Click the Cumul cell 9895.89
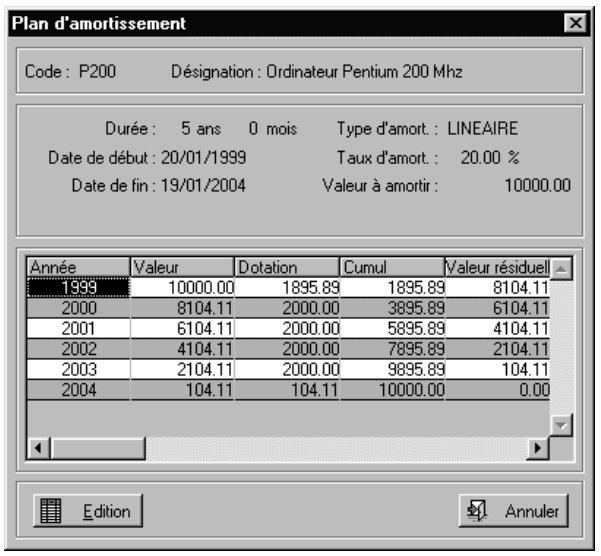 click(392, 369)
